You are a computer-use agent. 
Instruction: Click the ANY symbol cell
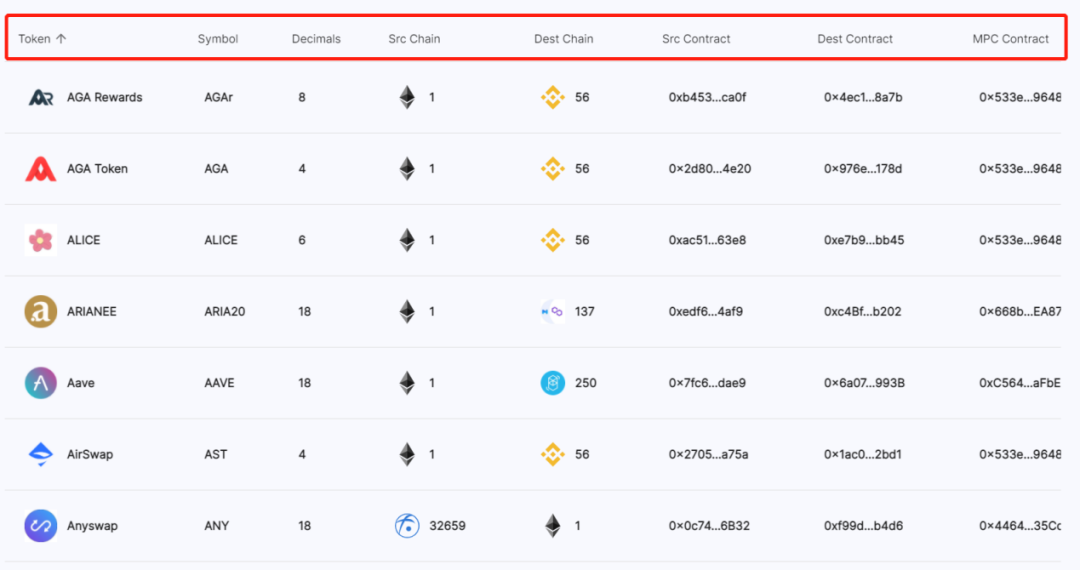pos(216,526)
